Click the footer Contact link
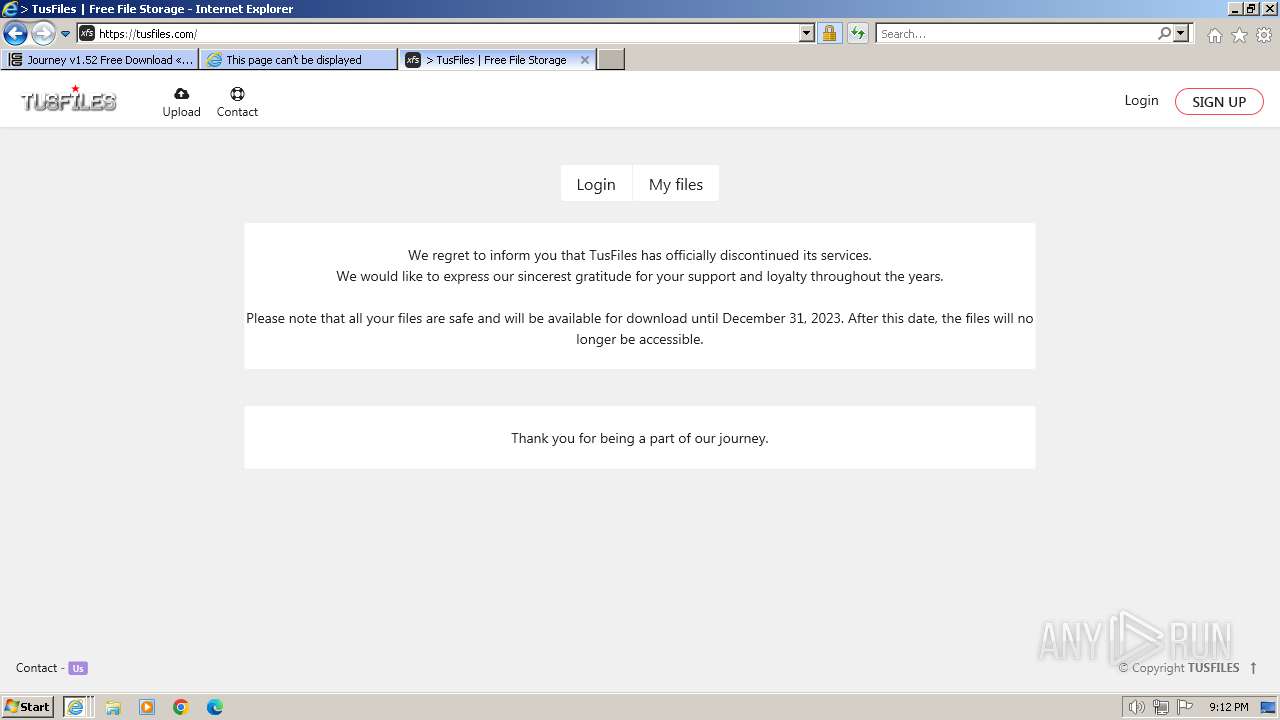Viewport: 1280px width, 720px height. point(36,668)
